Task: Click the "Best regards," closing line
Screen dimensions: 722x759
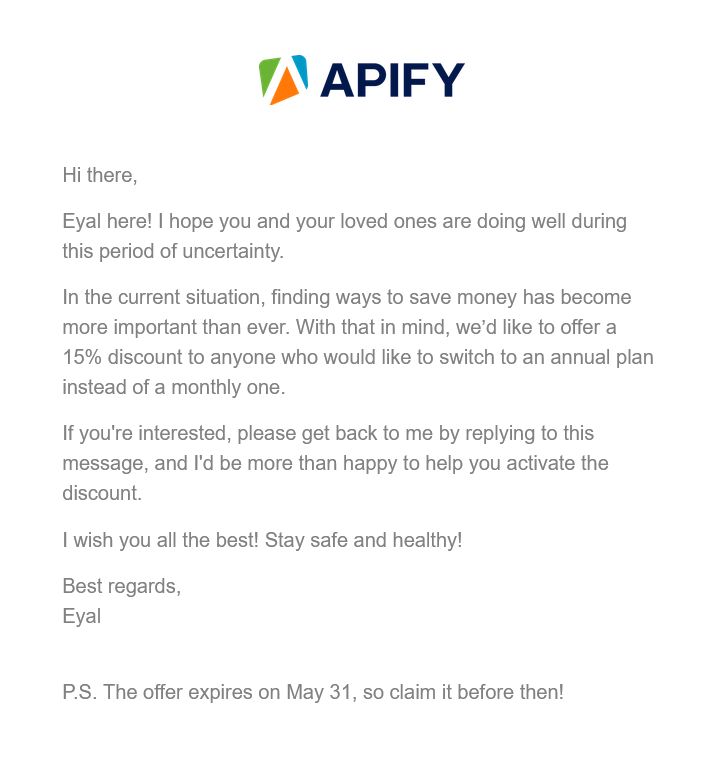Action: [x=121, y=586]
